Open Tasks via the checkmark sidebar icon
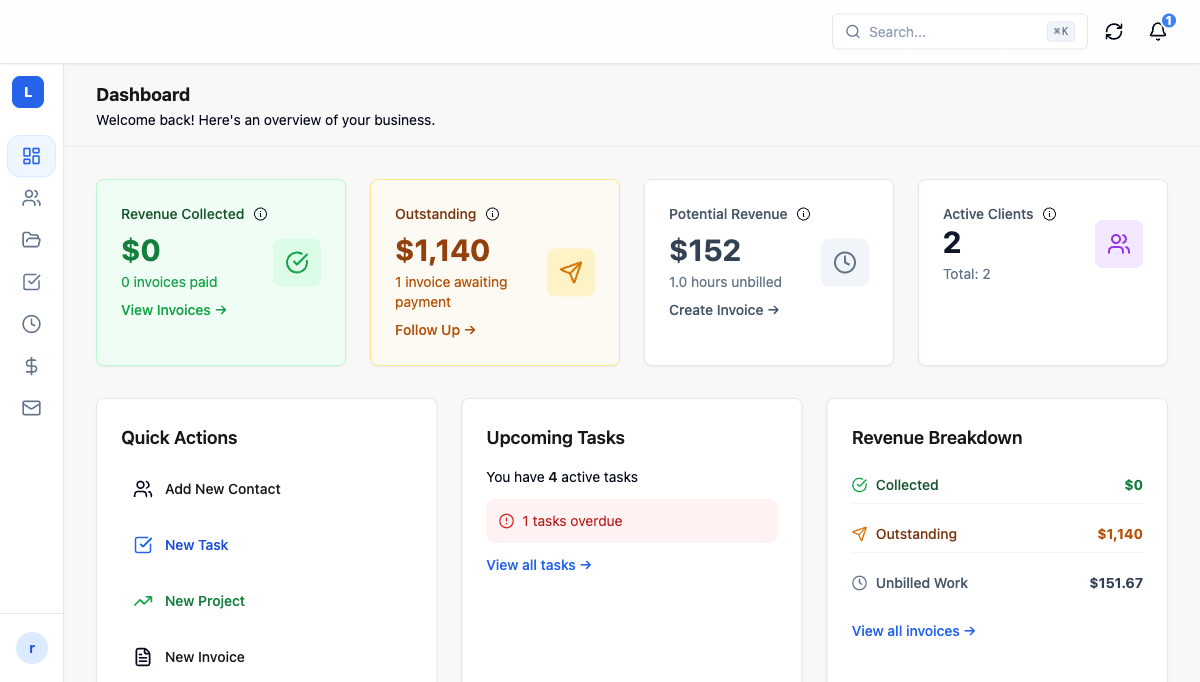The width and height of the screenshot is (1200, 682). pyautogui.click(x=31, y=282)
